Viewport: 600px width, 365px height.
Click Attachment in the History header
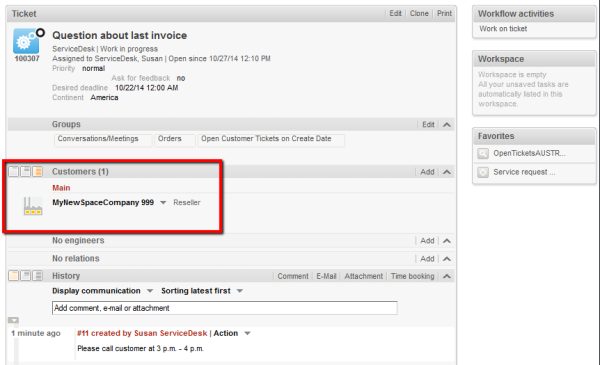point(363,276)
